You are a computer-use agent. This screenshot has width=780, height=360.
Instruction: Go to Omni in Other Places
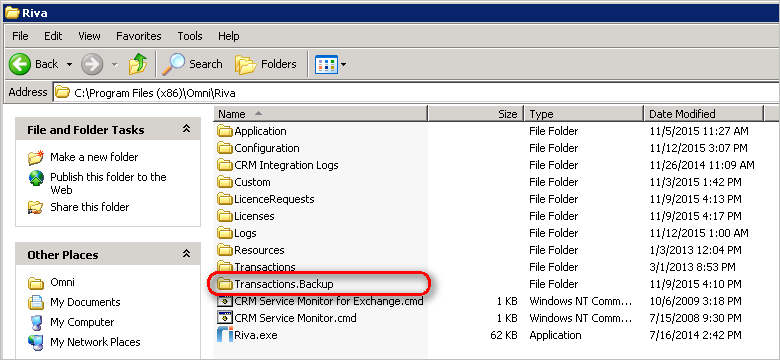point(62,282)
